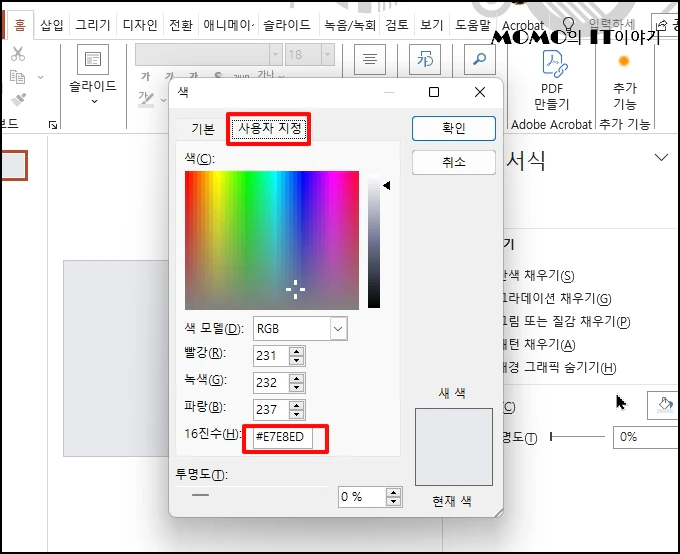
Task: Click the format pane transparency slider
Action: (577, 436)
